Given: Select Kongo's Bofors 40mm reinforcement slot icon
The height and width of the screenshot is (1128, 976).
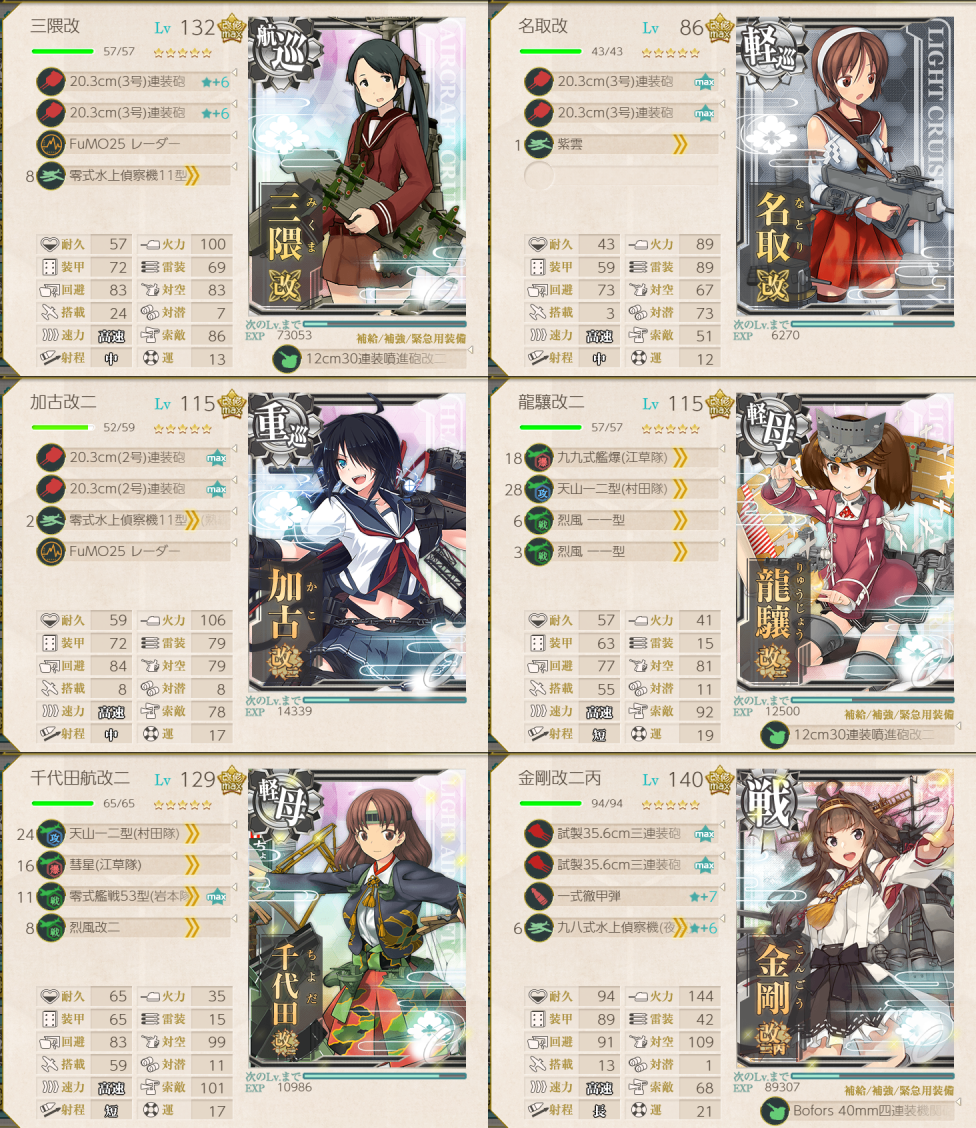Looking at the screenshot, I should click(x=775, y=1111).
